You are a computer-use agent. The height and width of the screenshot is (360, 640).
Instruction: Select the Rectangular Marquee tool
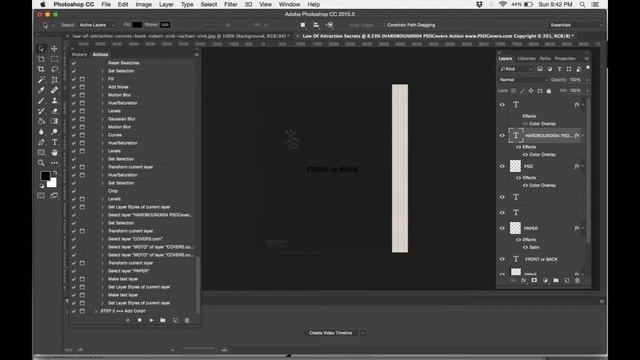click(x=54, y=59)
